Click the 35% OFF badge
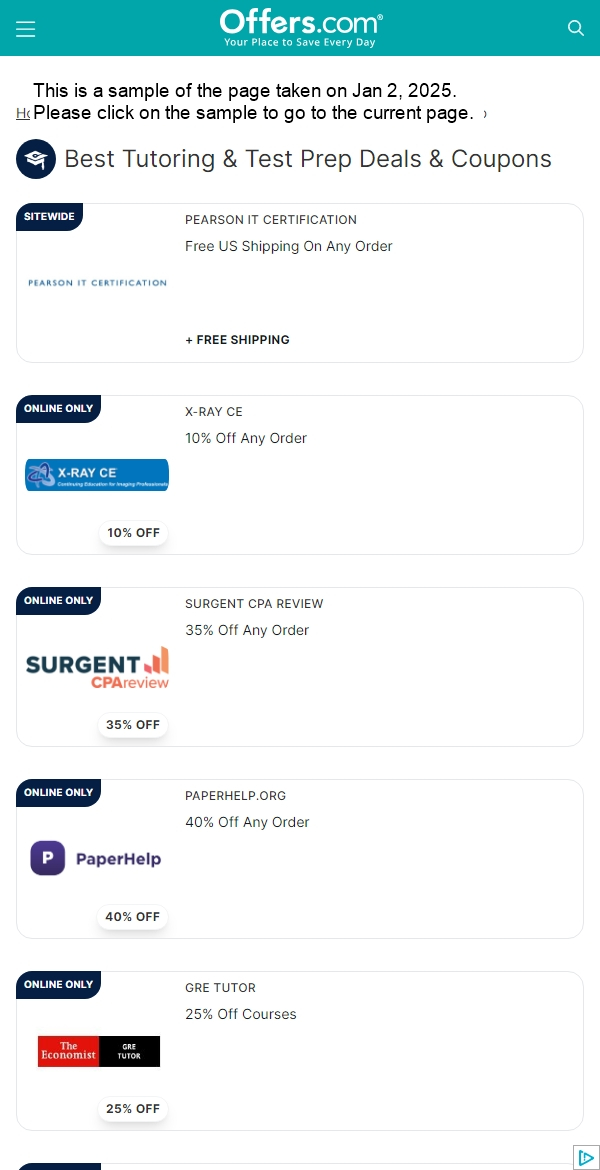Viewport: 600px width, 1170px height. (x=133, y=725)
